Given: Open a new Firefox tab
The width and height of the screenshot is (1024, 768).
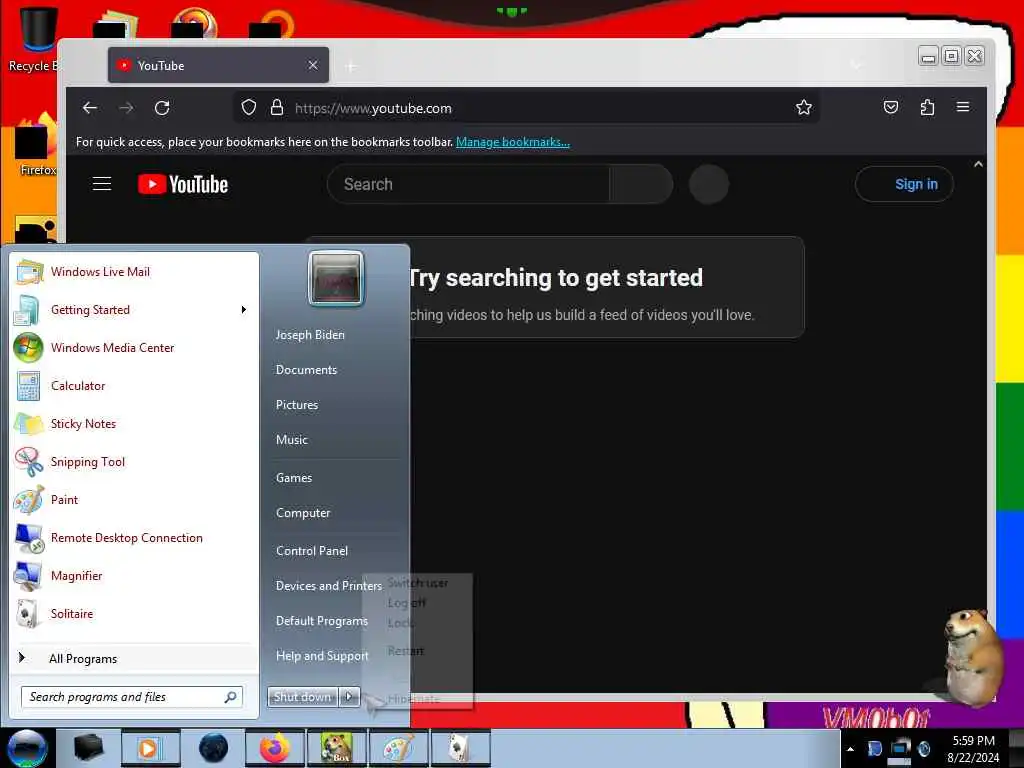Looking at the screenshot, I should pyautogui.click(x=351, y=66).
